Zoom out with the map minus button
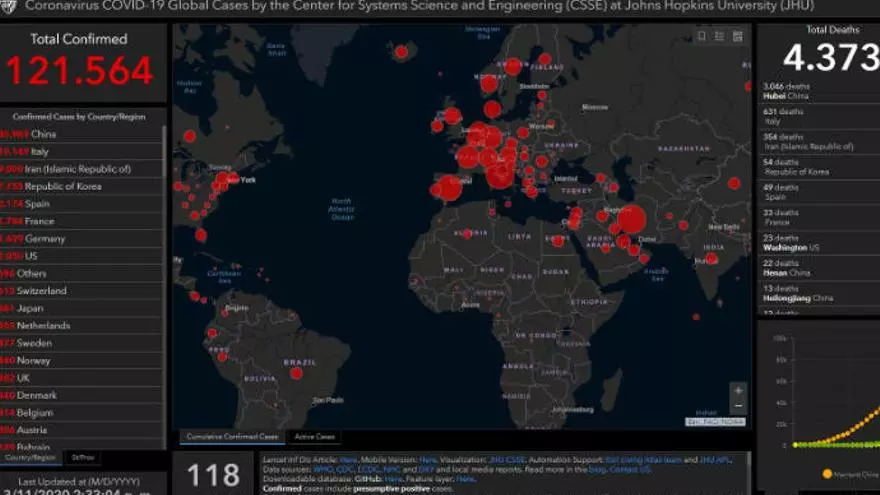Image resolution: width=880 pixels, height=495 pixels. 738,406
